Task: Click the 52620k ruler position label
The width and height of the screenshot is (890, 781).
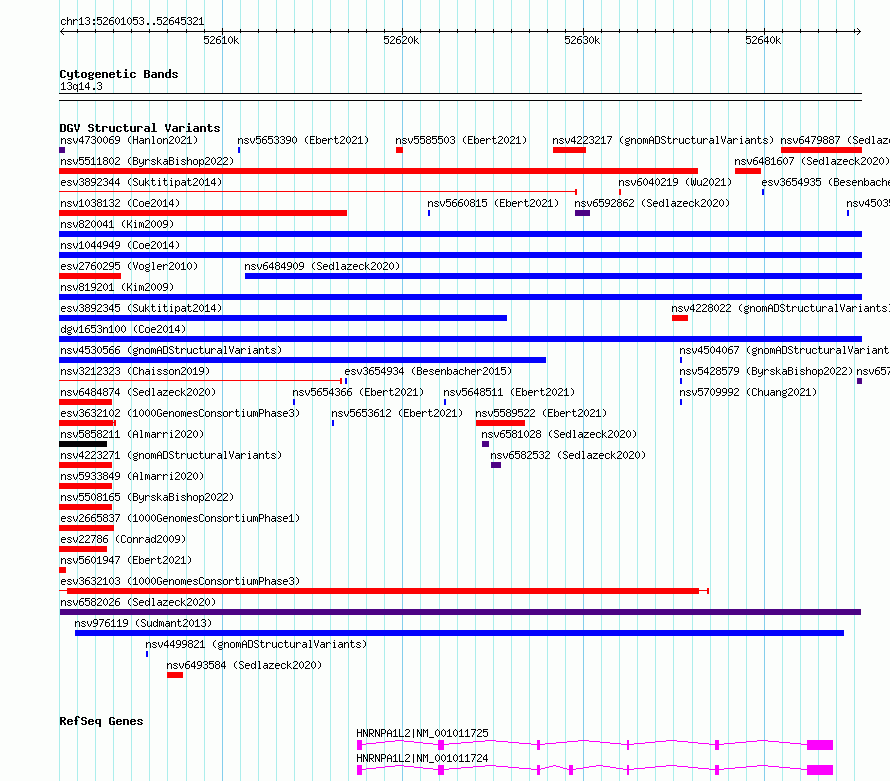Action: pos(401,40)
